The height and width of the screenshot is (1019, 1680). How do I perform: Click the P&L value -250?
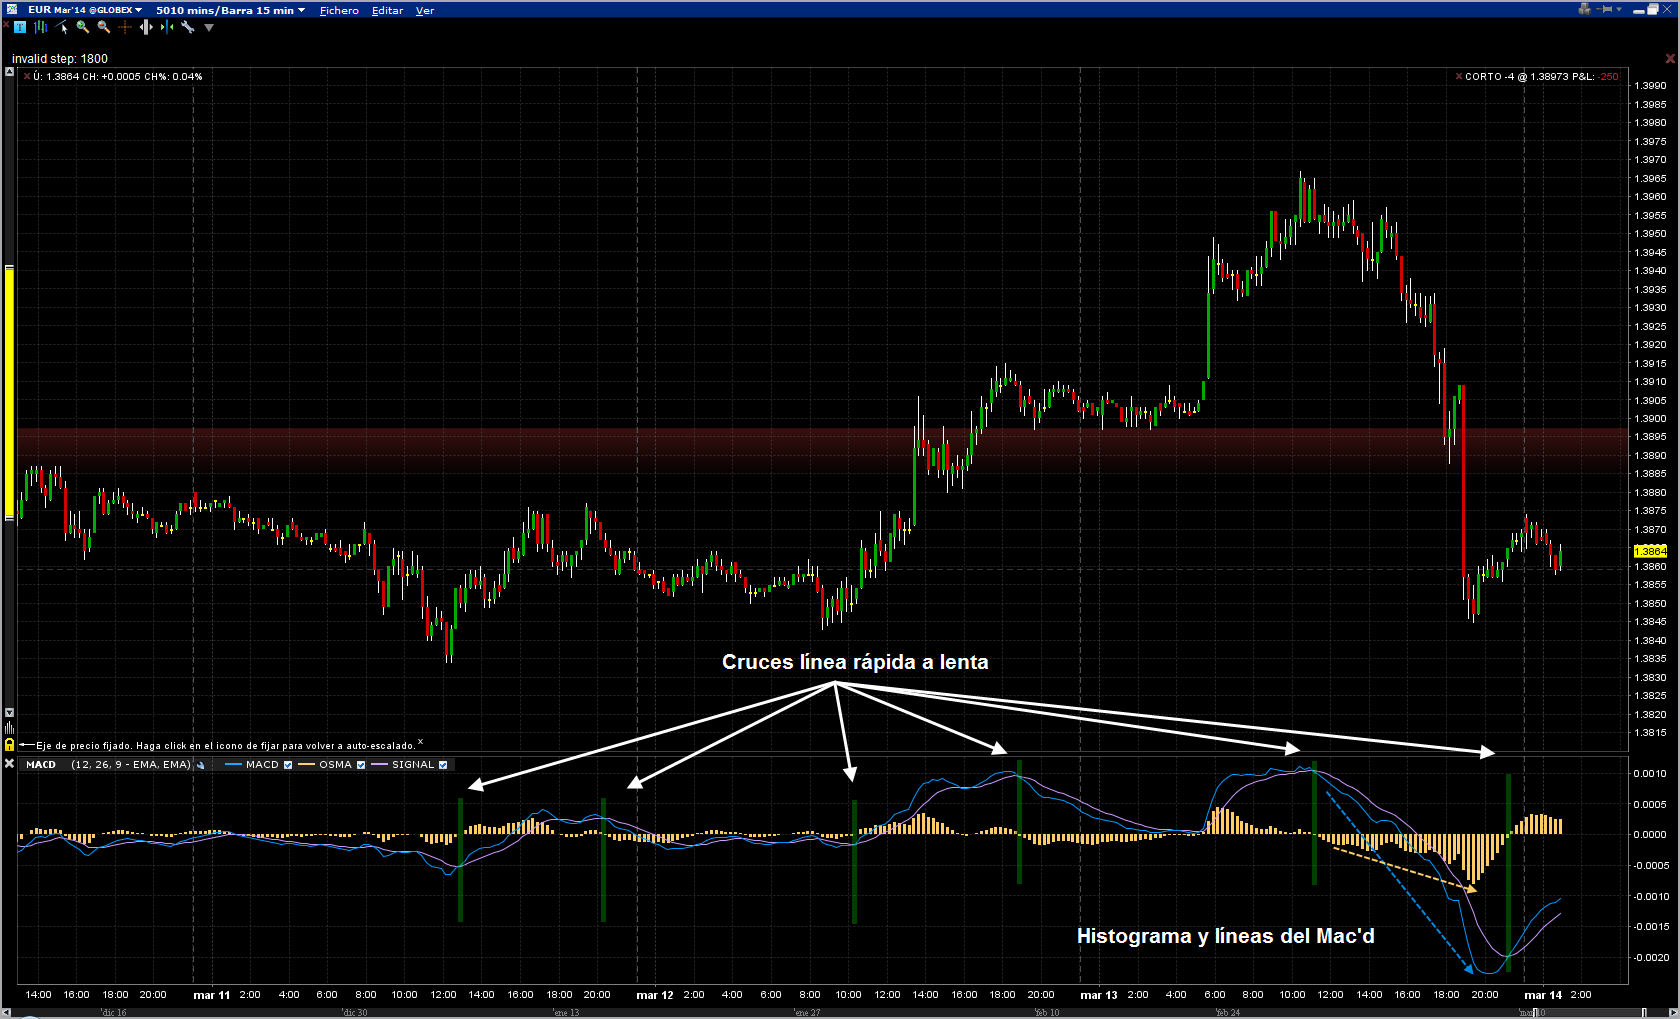coord(1608,77)
